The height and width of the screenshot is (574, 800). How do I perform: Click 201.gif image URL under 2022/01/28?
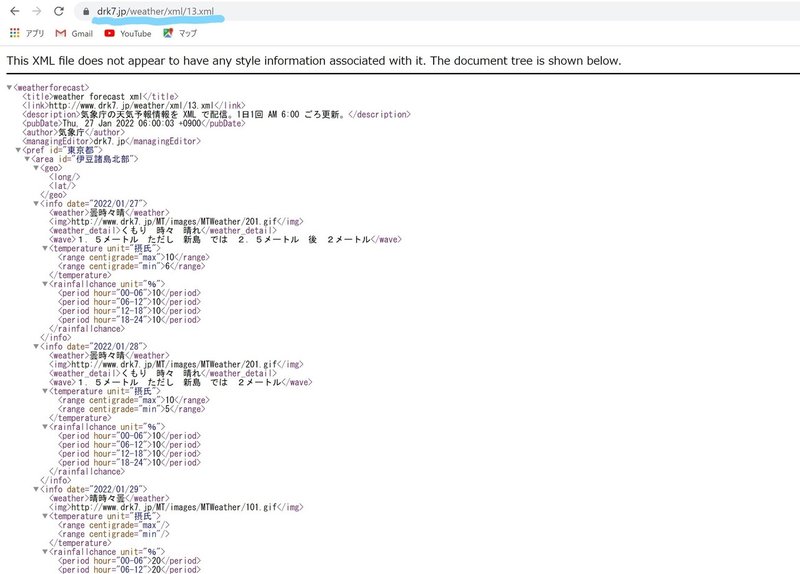click(x=174, y=364)
